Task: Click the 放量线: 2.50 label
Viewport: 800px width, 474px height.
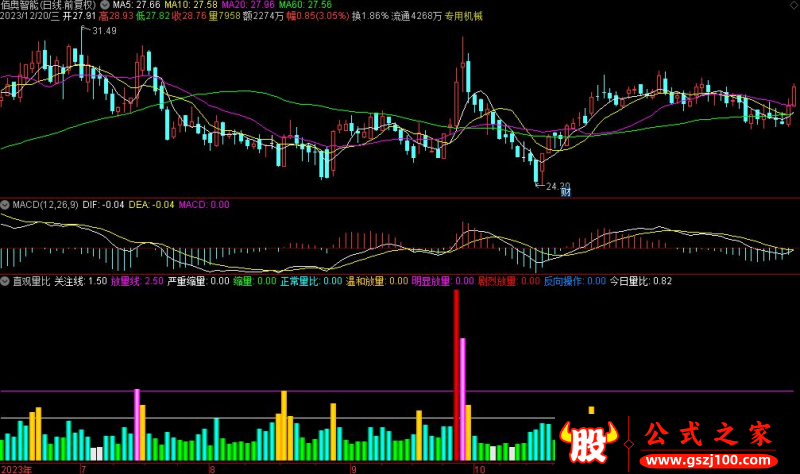Action: point(137,281)
